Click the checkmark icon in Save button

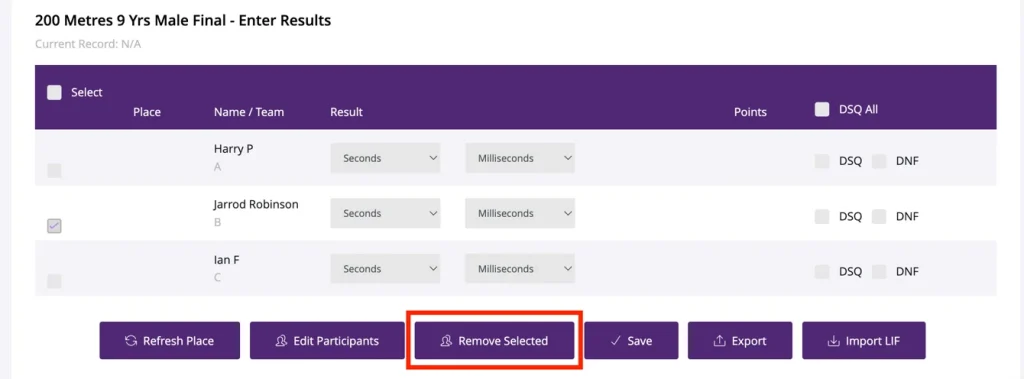pos(615,340)
